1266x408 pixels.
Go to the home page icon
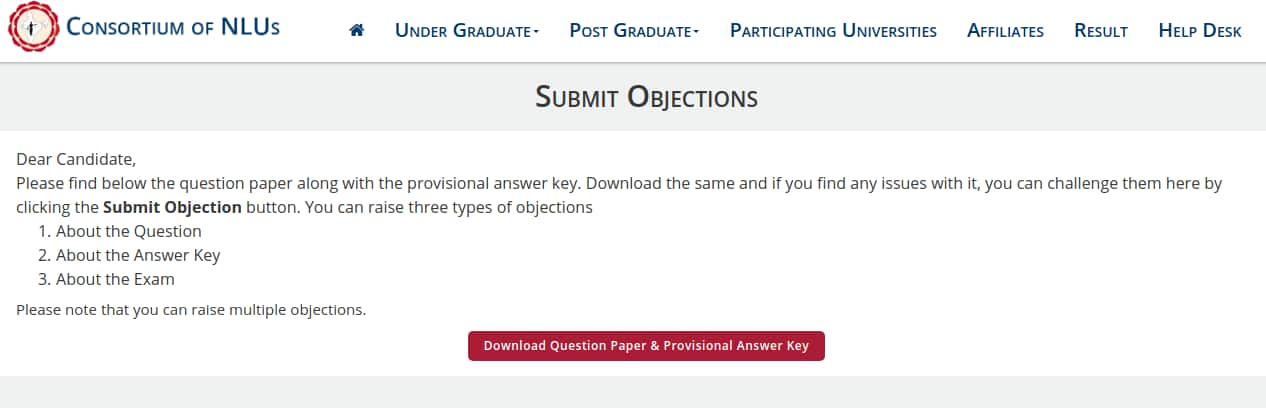coord(357,31)
